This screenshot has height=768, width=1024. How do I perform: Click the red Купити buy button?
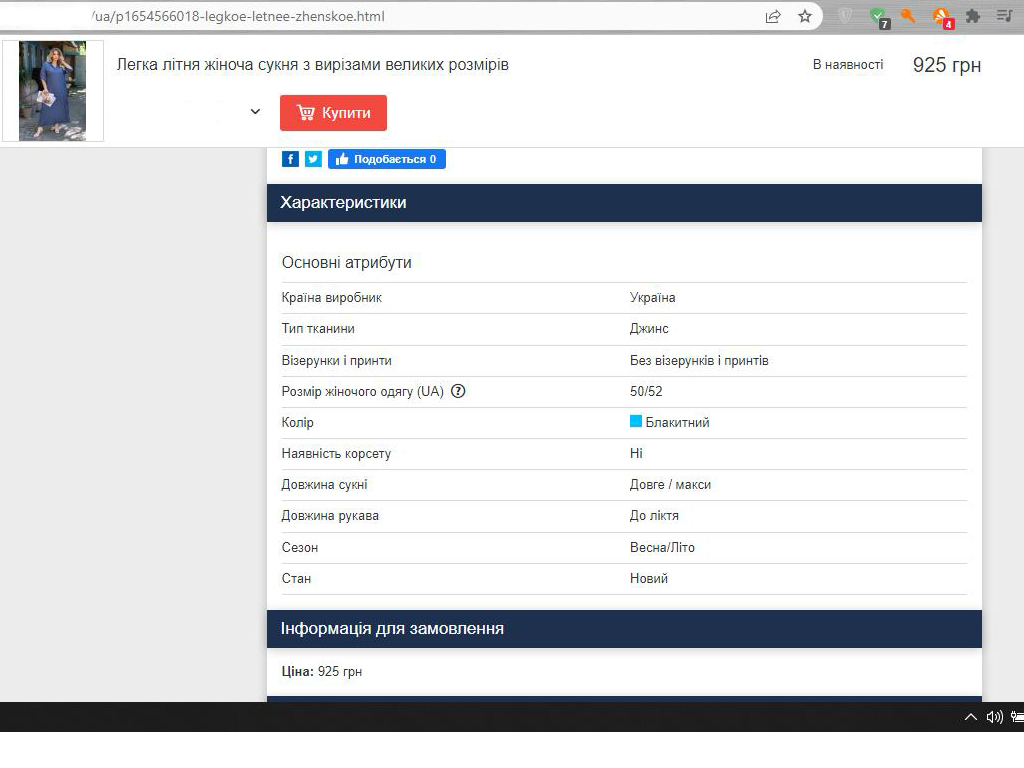(333, 113)
